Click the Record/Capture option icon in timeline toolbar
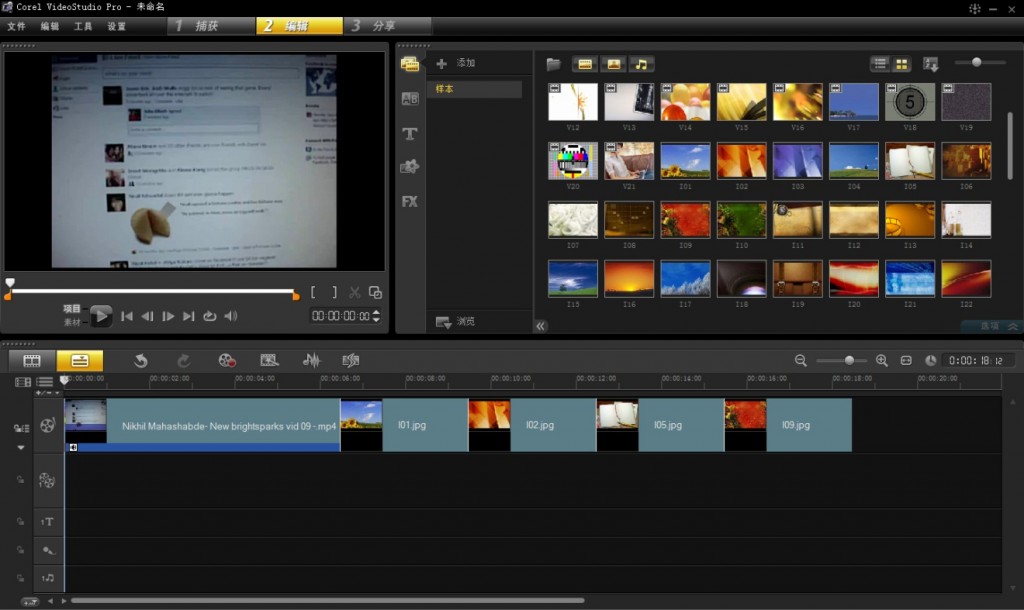 coord(227,360)
